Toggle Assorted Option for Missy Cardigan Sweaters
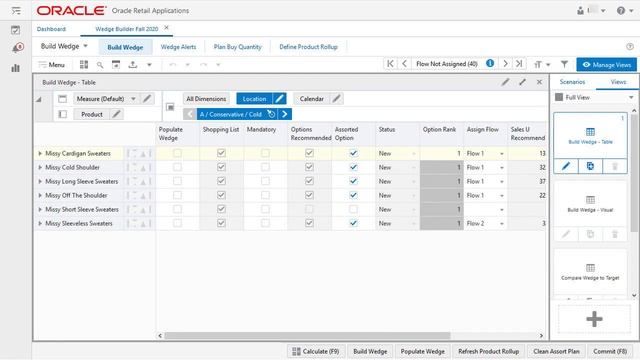This screenshot has width=640, height=360. [x=353, y=153]
